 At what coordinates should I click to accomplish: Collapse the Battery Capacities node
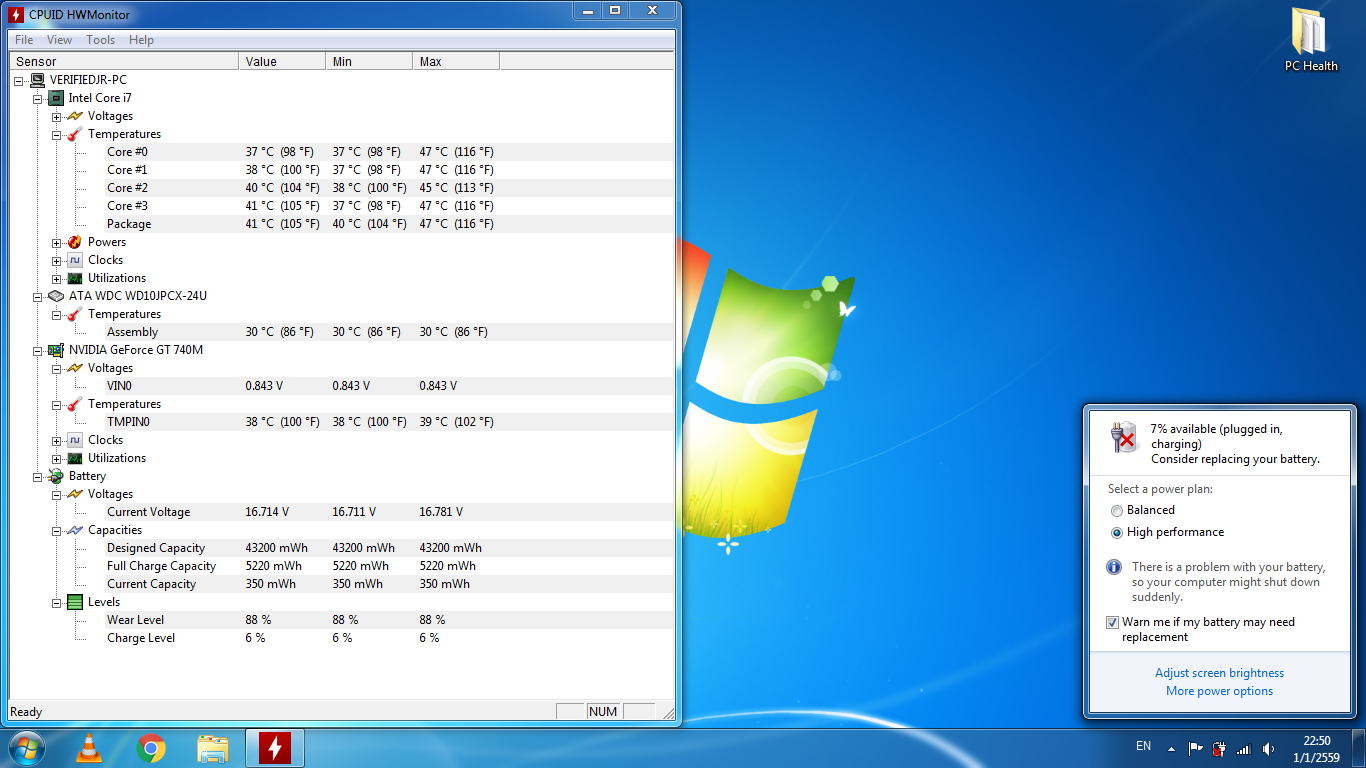tap(57, 530)
